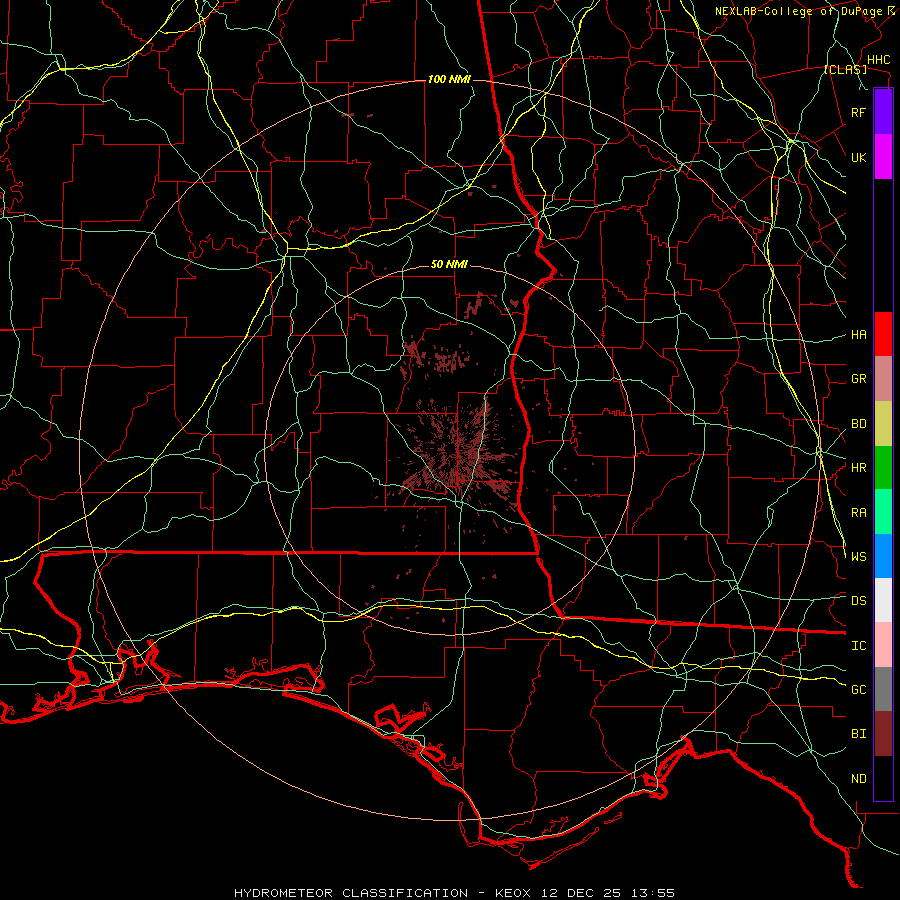Click the 100 NMI range ring label
Image resolution: width=900 pixels, height=900 pixels.
(x=449, y=79)
